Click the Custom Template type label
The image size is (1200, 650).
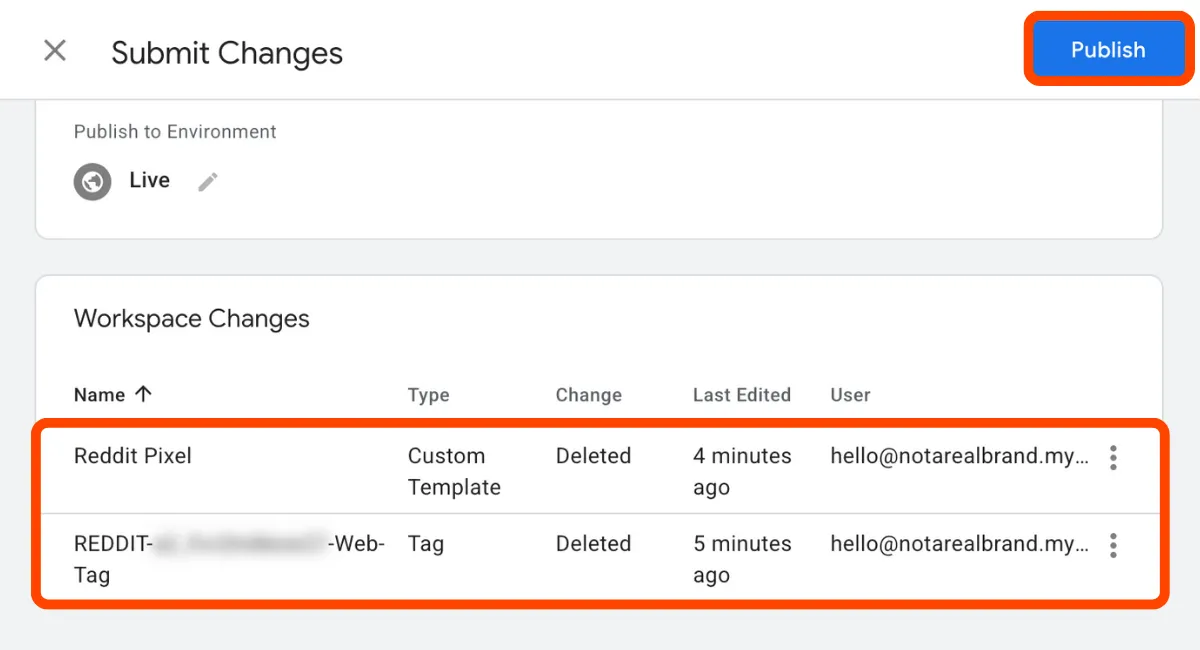coord(446,470)
